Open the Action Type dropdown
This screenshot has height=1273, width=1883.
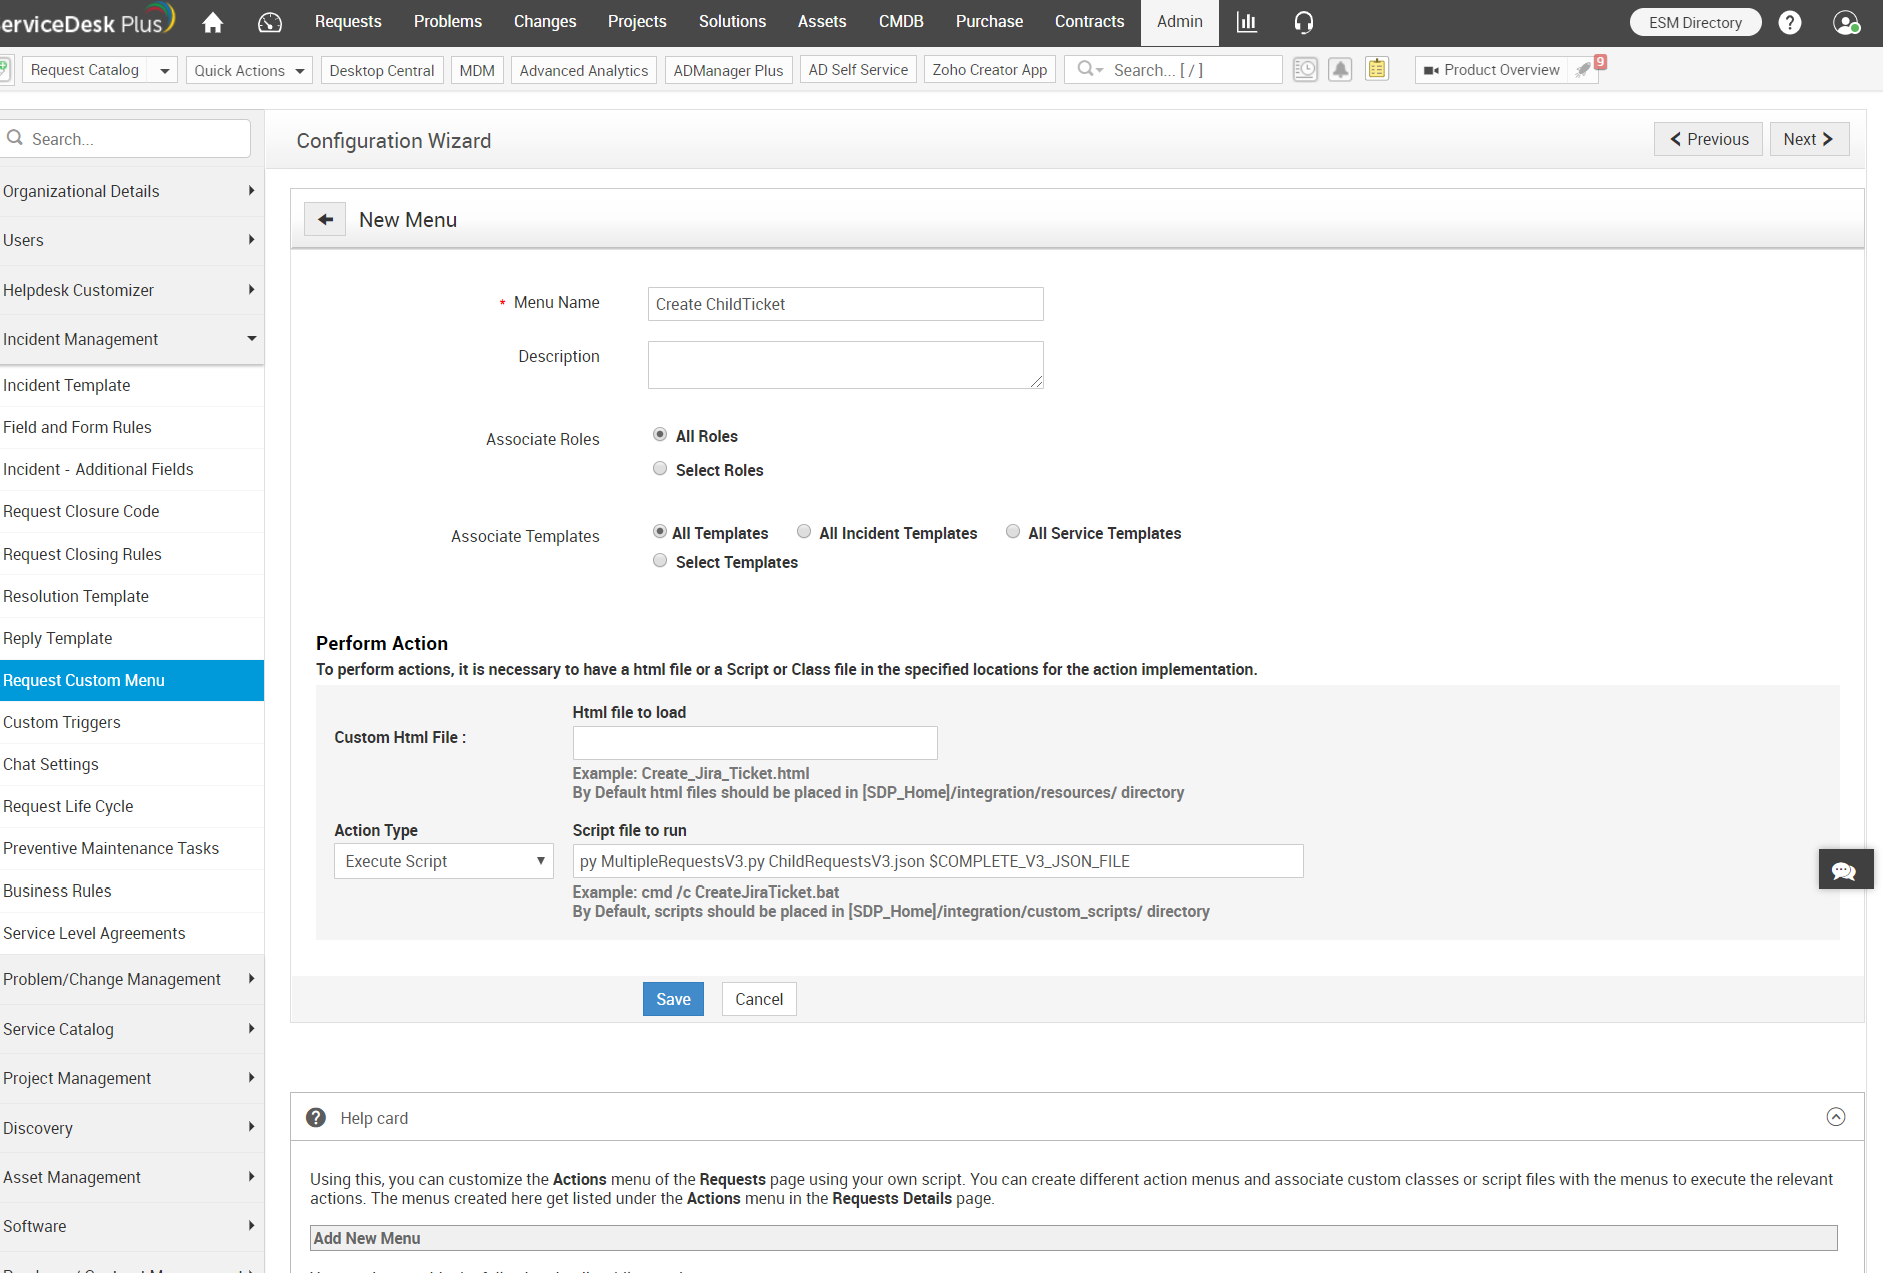pos(444,861)
